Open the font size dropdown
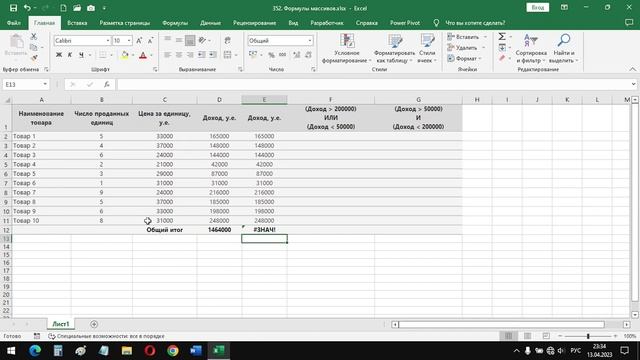 coord(129,40)
